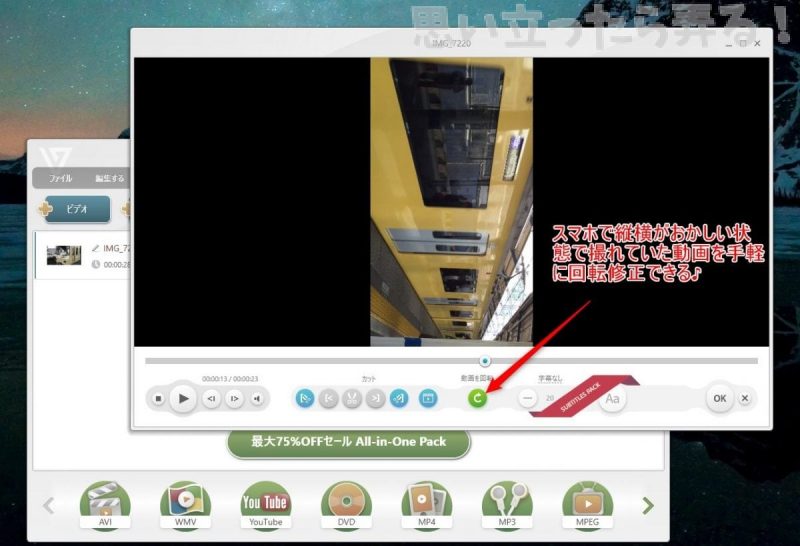Rotate the video with green button
800x546 pixels.
[x=478, y=398]
